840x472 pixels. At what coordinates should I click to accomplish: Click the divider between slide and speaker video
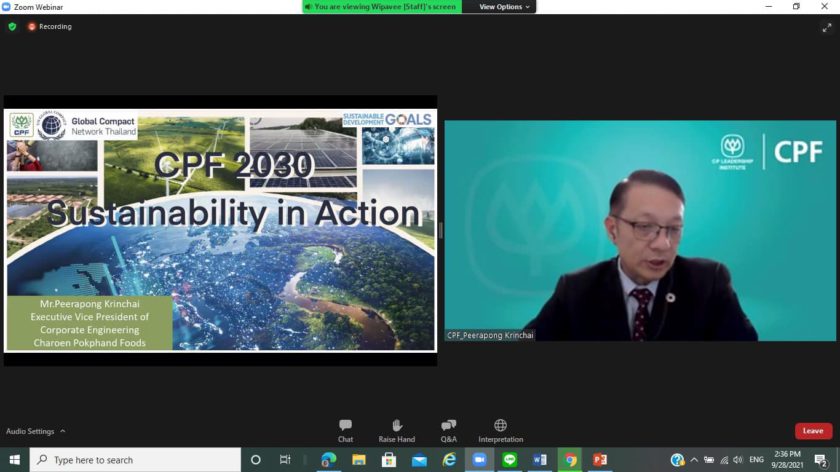tap(440, 230)
